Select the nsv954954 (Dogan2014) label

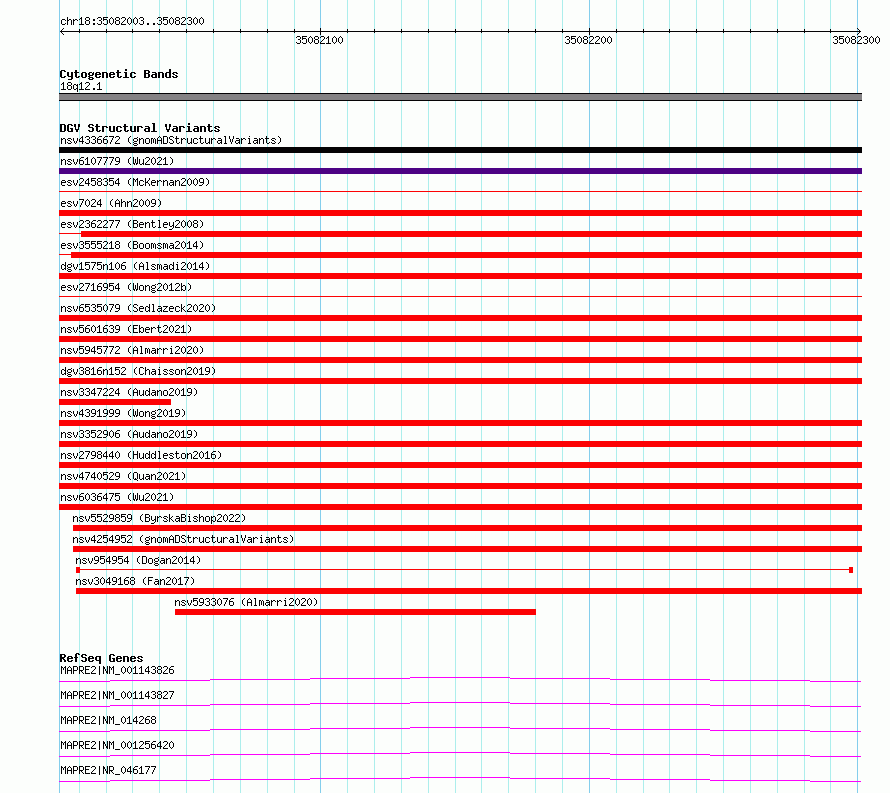coord(138,560)
